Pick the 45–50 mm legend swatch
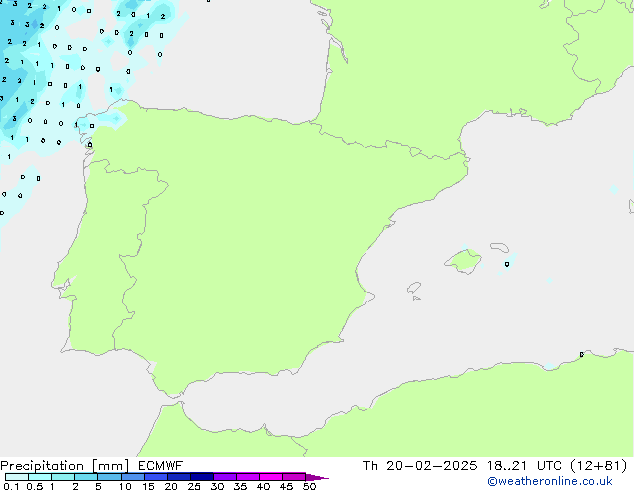 (294, 477)
